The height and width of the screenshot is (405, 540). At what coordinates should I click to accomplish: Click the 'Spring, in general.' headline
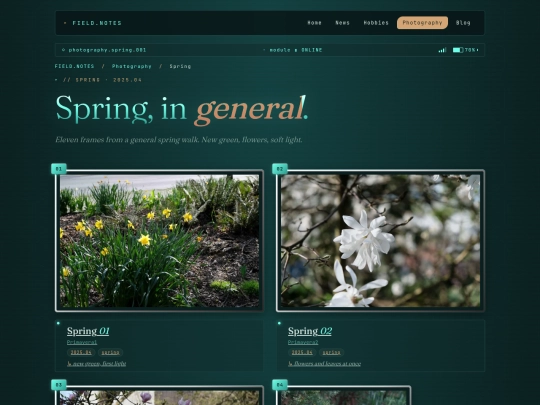pyautogui.click(x=182, y=109)
